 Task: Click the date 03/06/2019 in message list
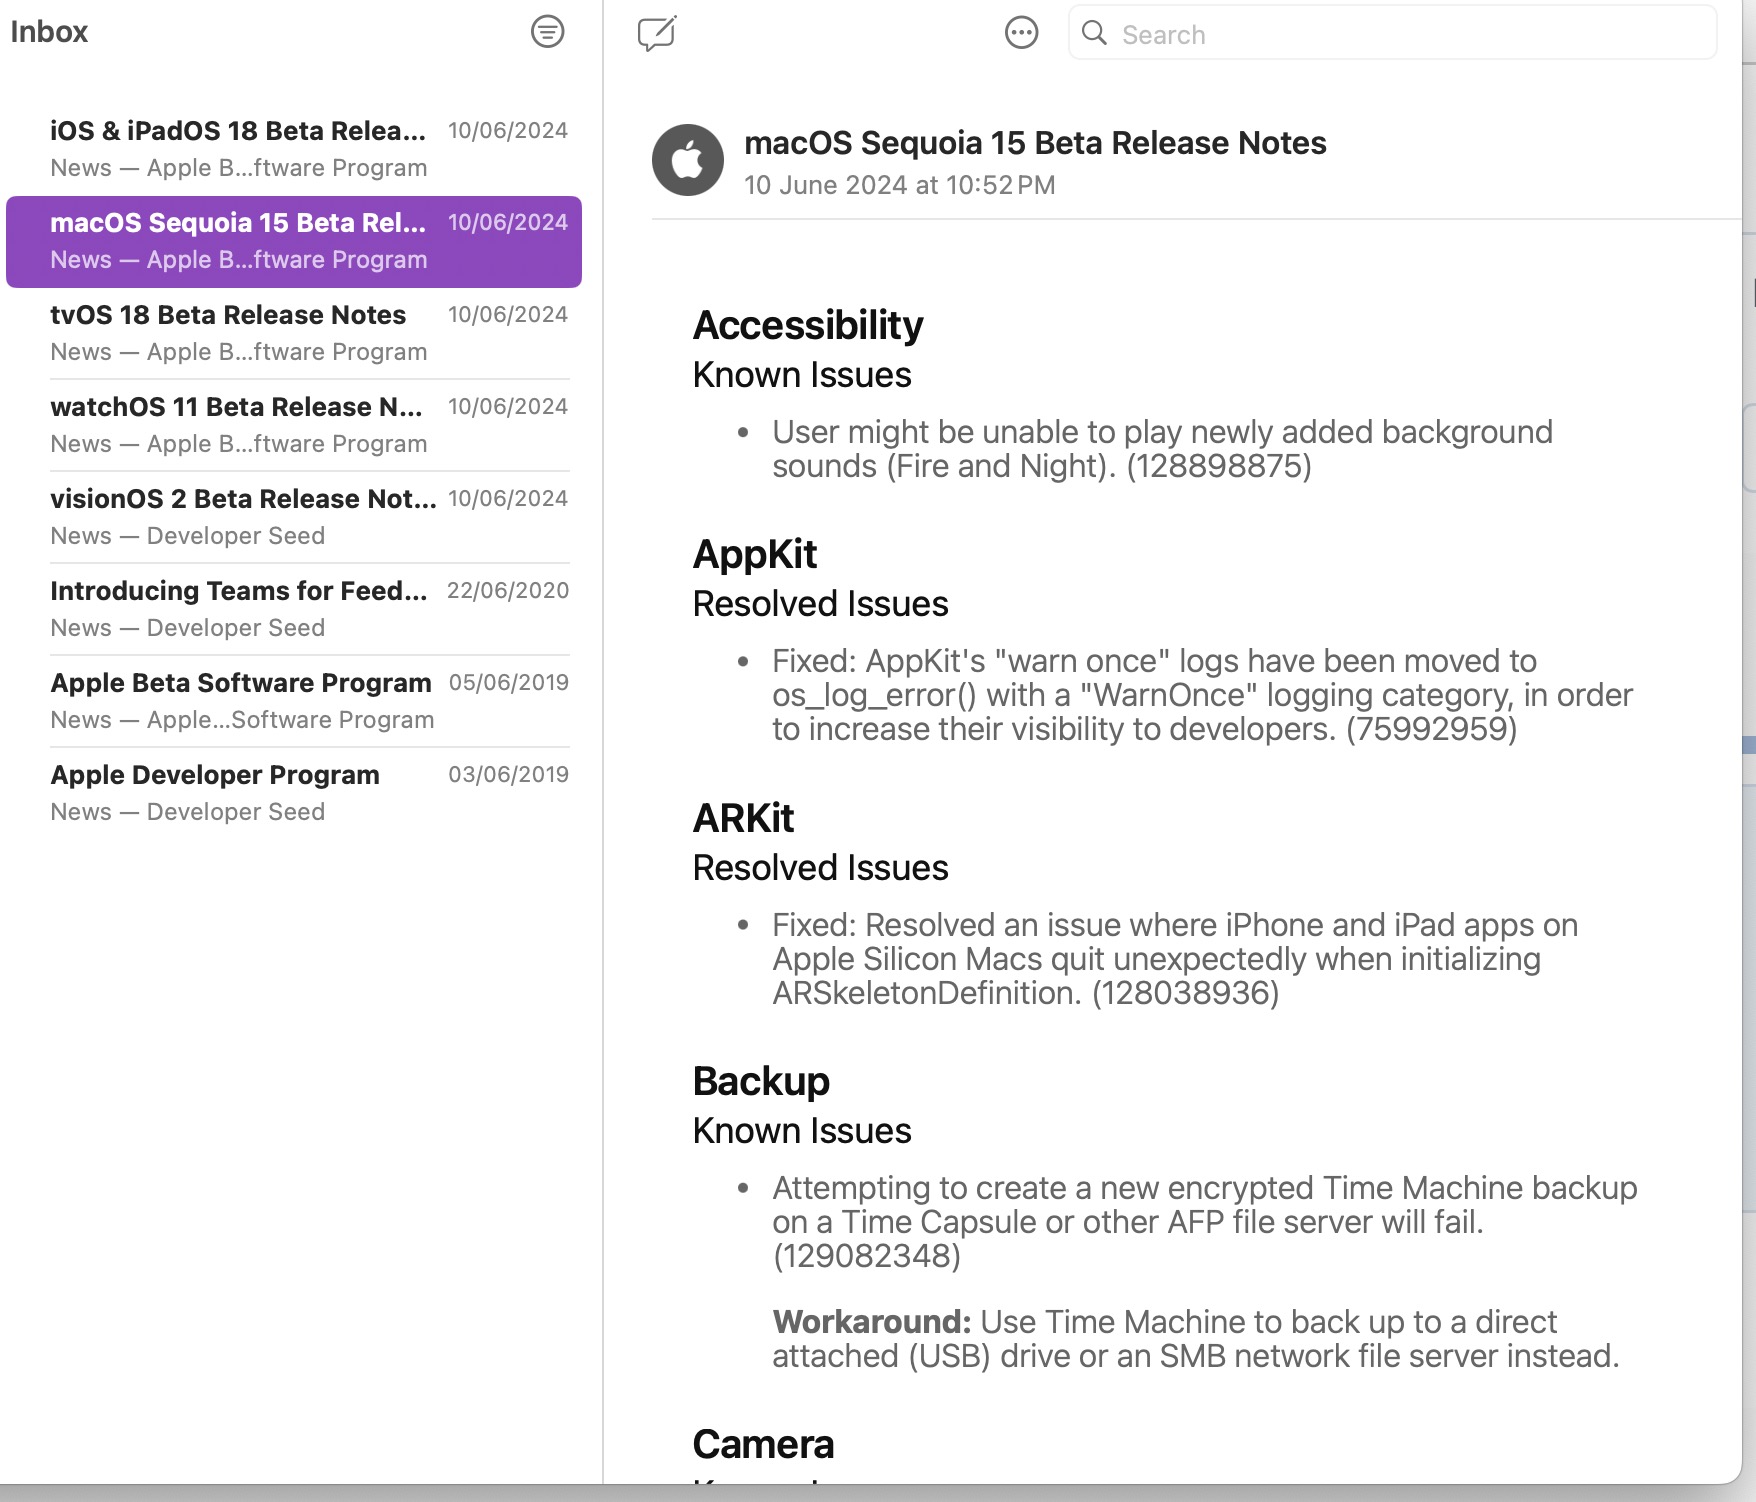click(x=509, y=775)
